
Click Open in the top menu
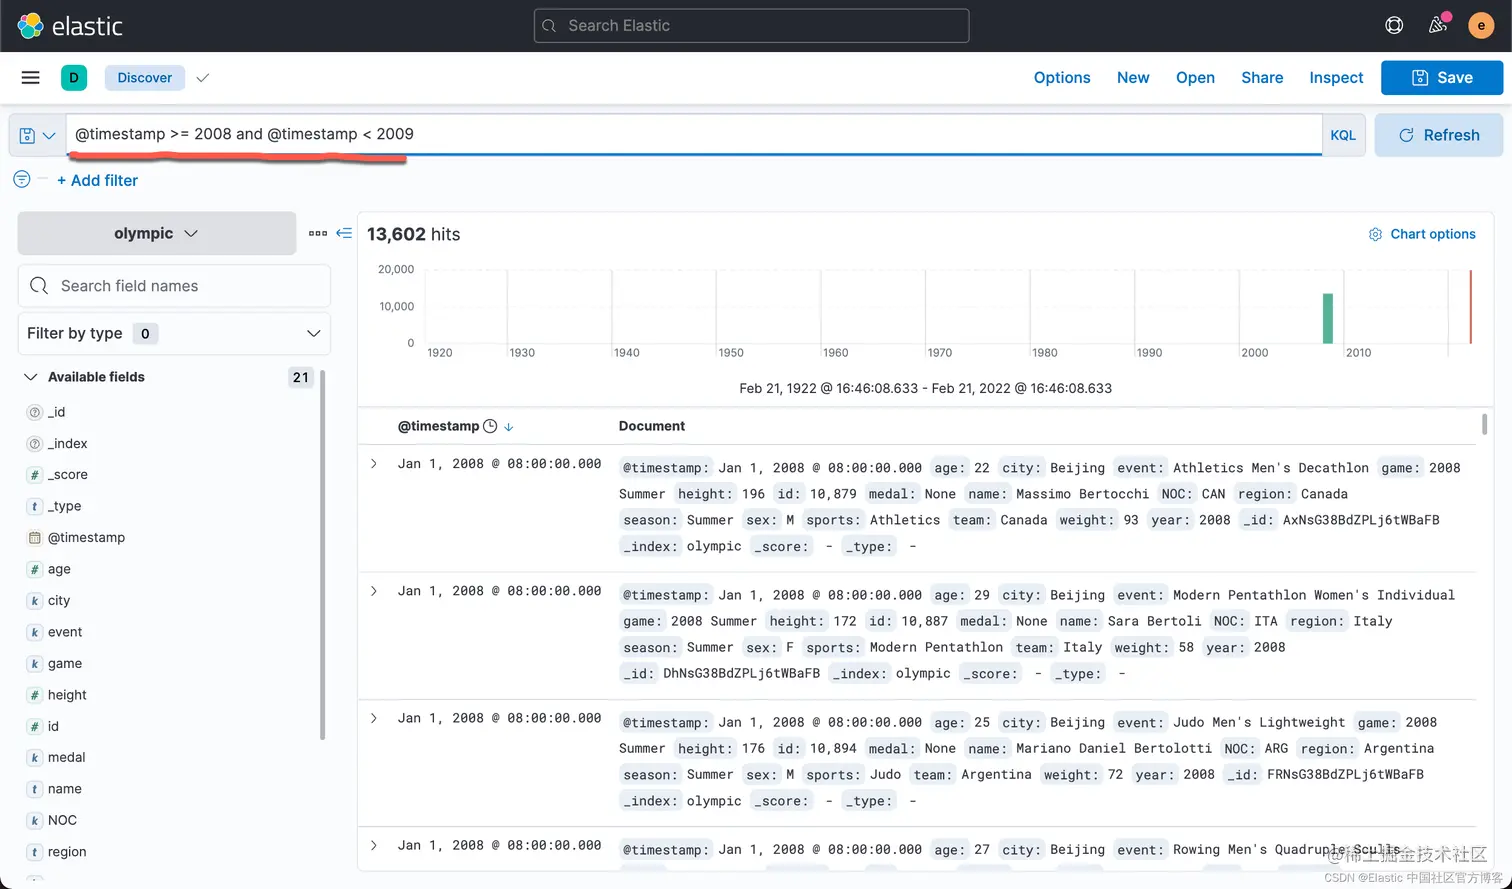[x=1195, y=78]
